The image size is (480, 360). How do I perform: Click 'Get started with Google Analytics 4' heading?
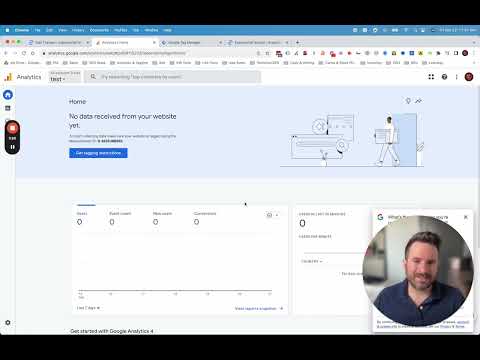click(x=112, y=331)
